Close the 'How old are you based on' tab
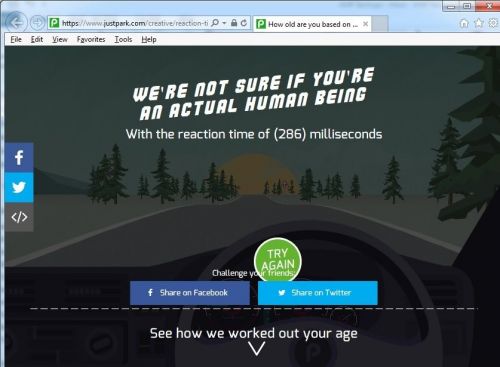The image size is (500, 367). (365, 24)
